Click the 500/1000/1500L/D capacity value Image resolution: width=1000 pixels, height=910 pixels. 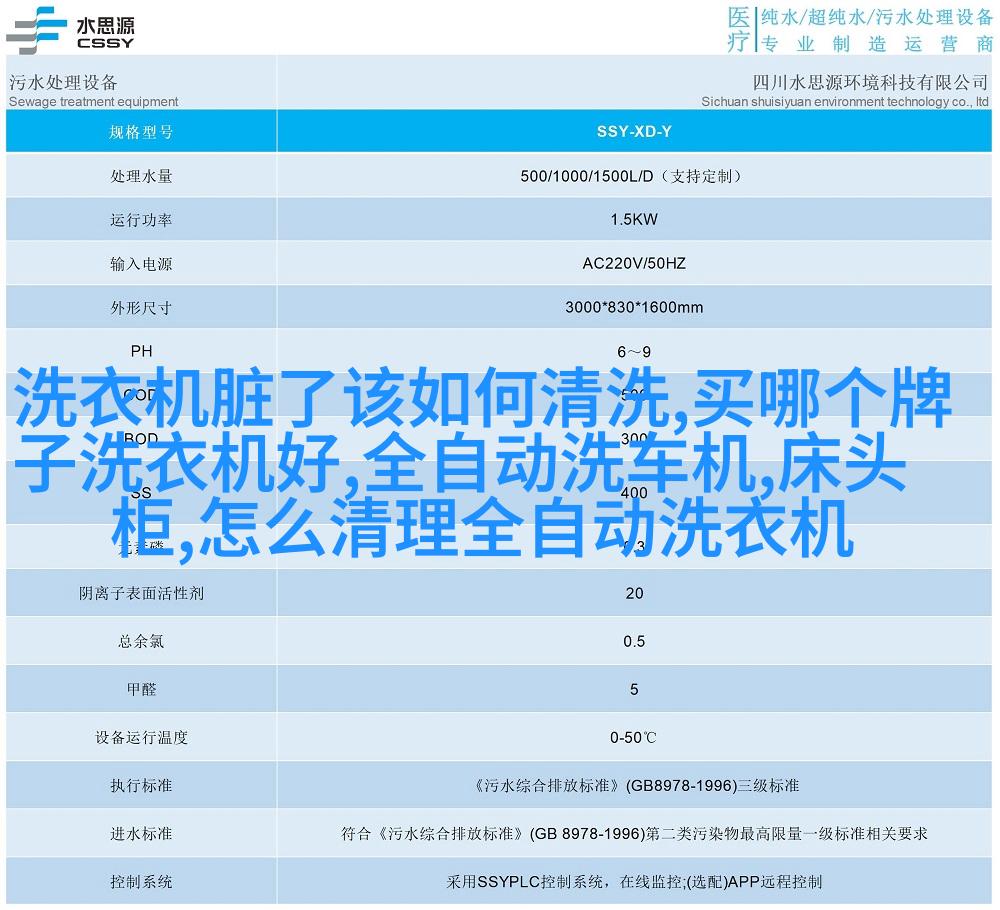point(632,176)
